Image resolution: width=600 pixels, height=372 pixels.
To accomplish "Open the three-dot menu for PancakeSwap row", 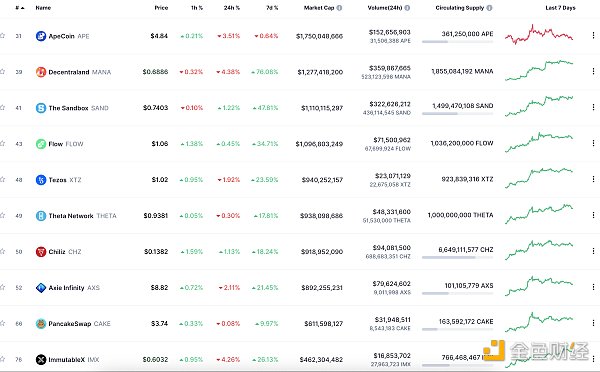I will coord(593,323).
